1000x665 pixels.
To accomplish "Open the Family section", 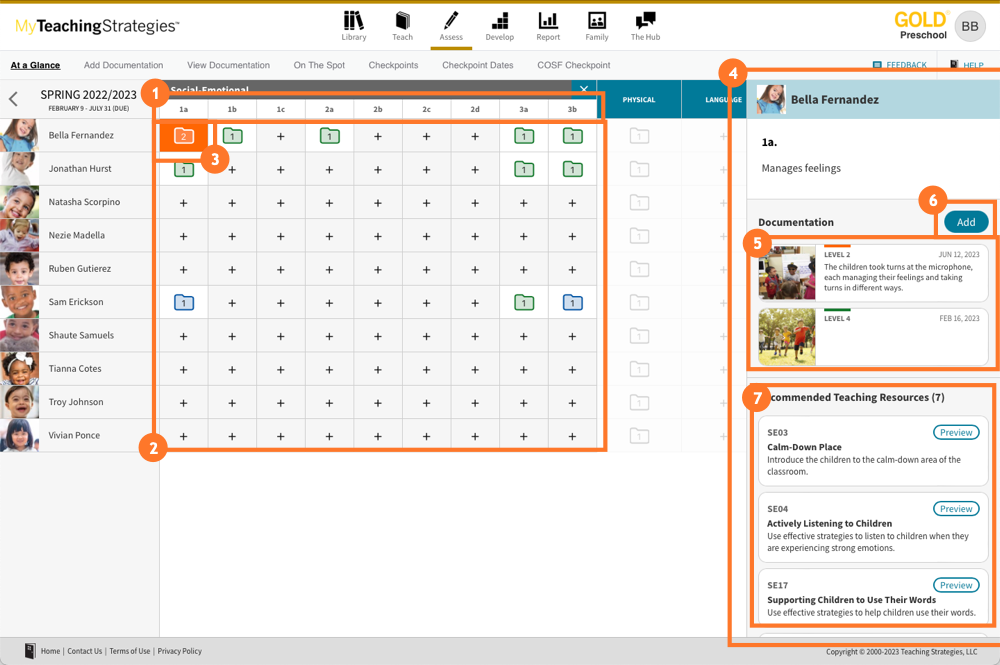I will pyautogui.click(x=596, y=26).
